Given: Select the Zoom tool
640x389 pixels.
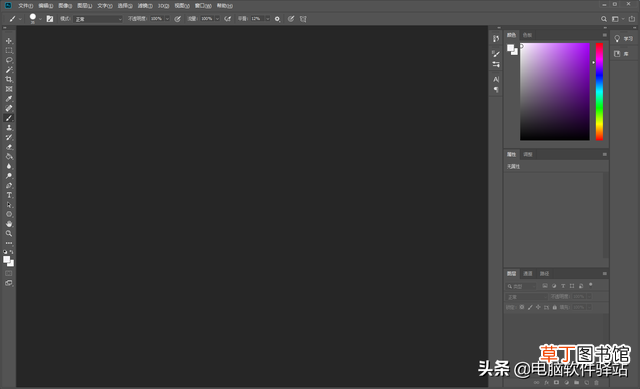Looking at the screenshot, I should 9,233.
